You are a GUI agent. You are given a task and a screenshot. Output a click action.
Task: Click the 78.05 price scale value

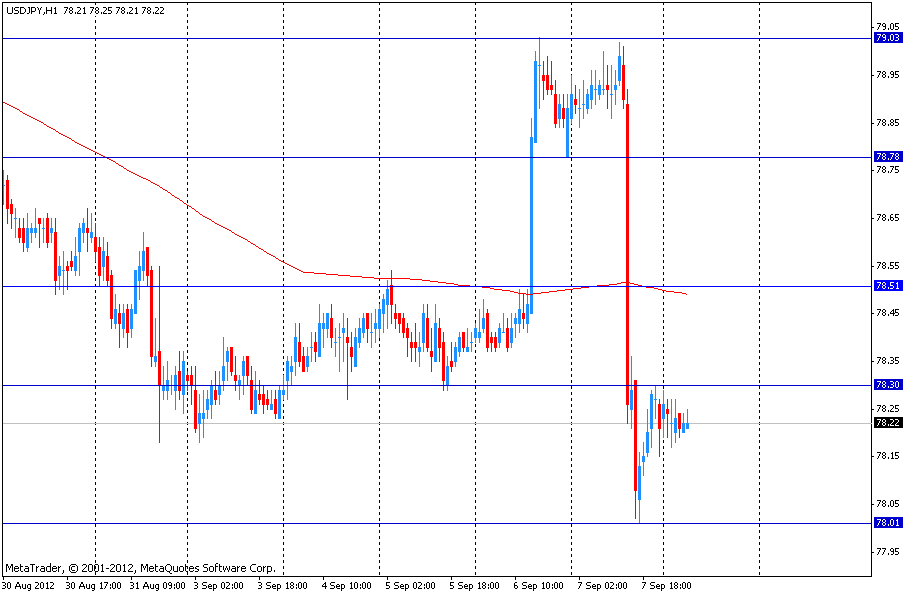tap(888, 504)
